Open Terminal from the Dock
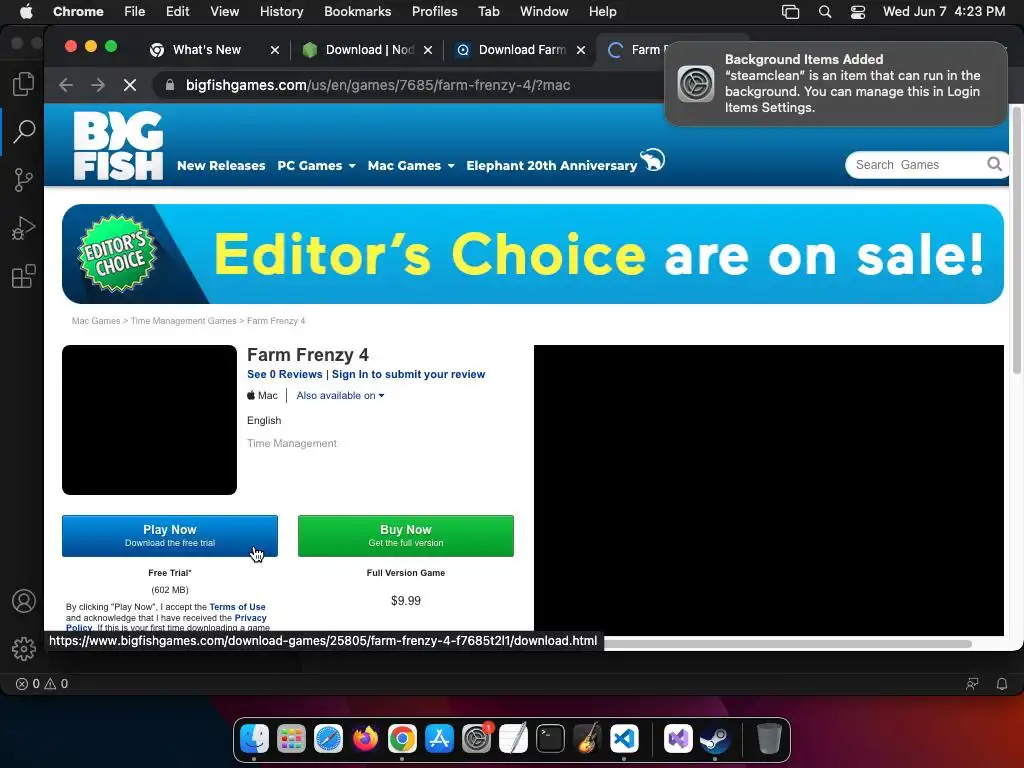Screen dimensions: 1024x768 point(551,739)
